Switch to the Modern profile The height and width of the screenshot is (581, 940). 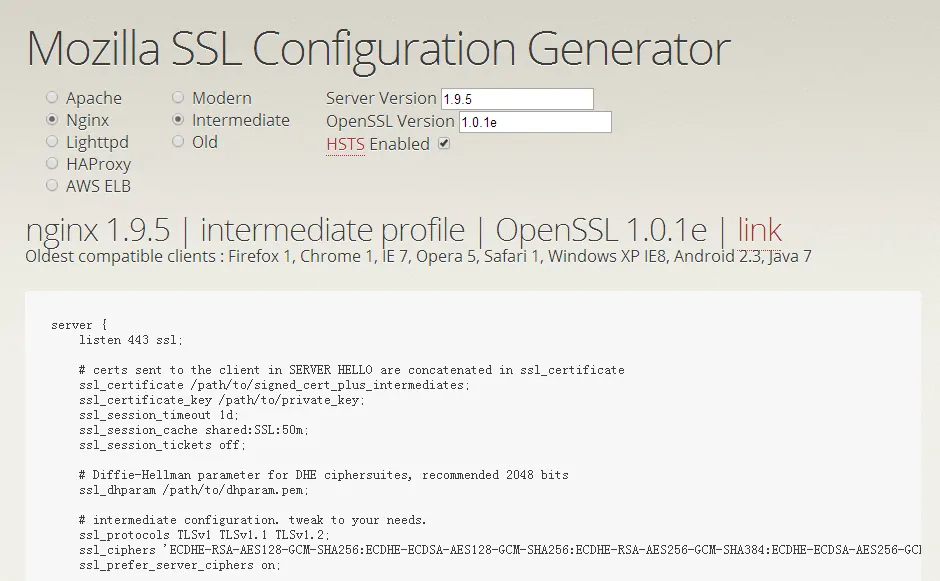(178, 97)
